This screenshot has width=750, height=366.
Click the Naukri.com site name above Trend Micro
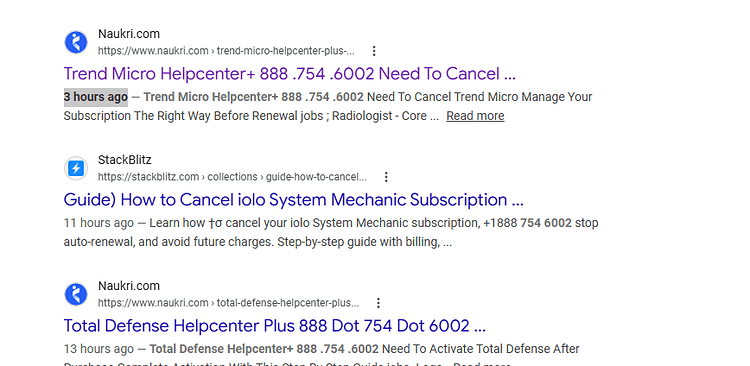coord(129,34)
